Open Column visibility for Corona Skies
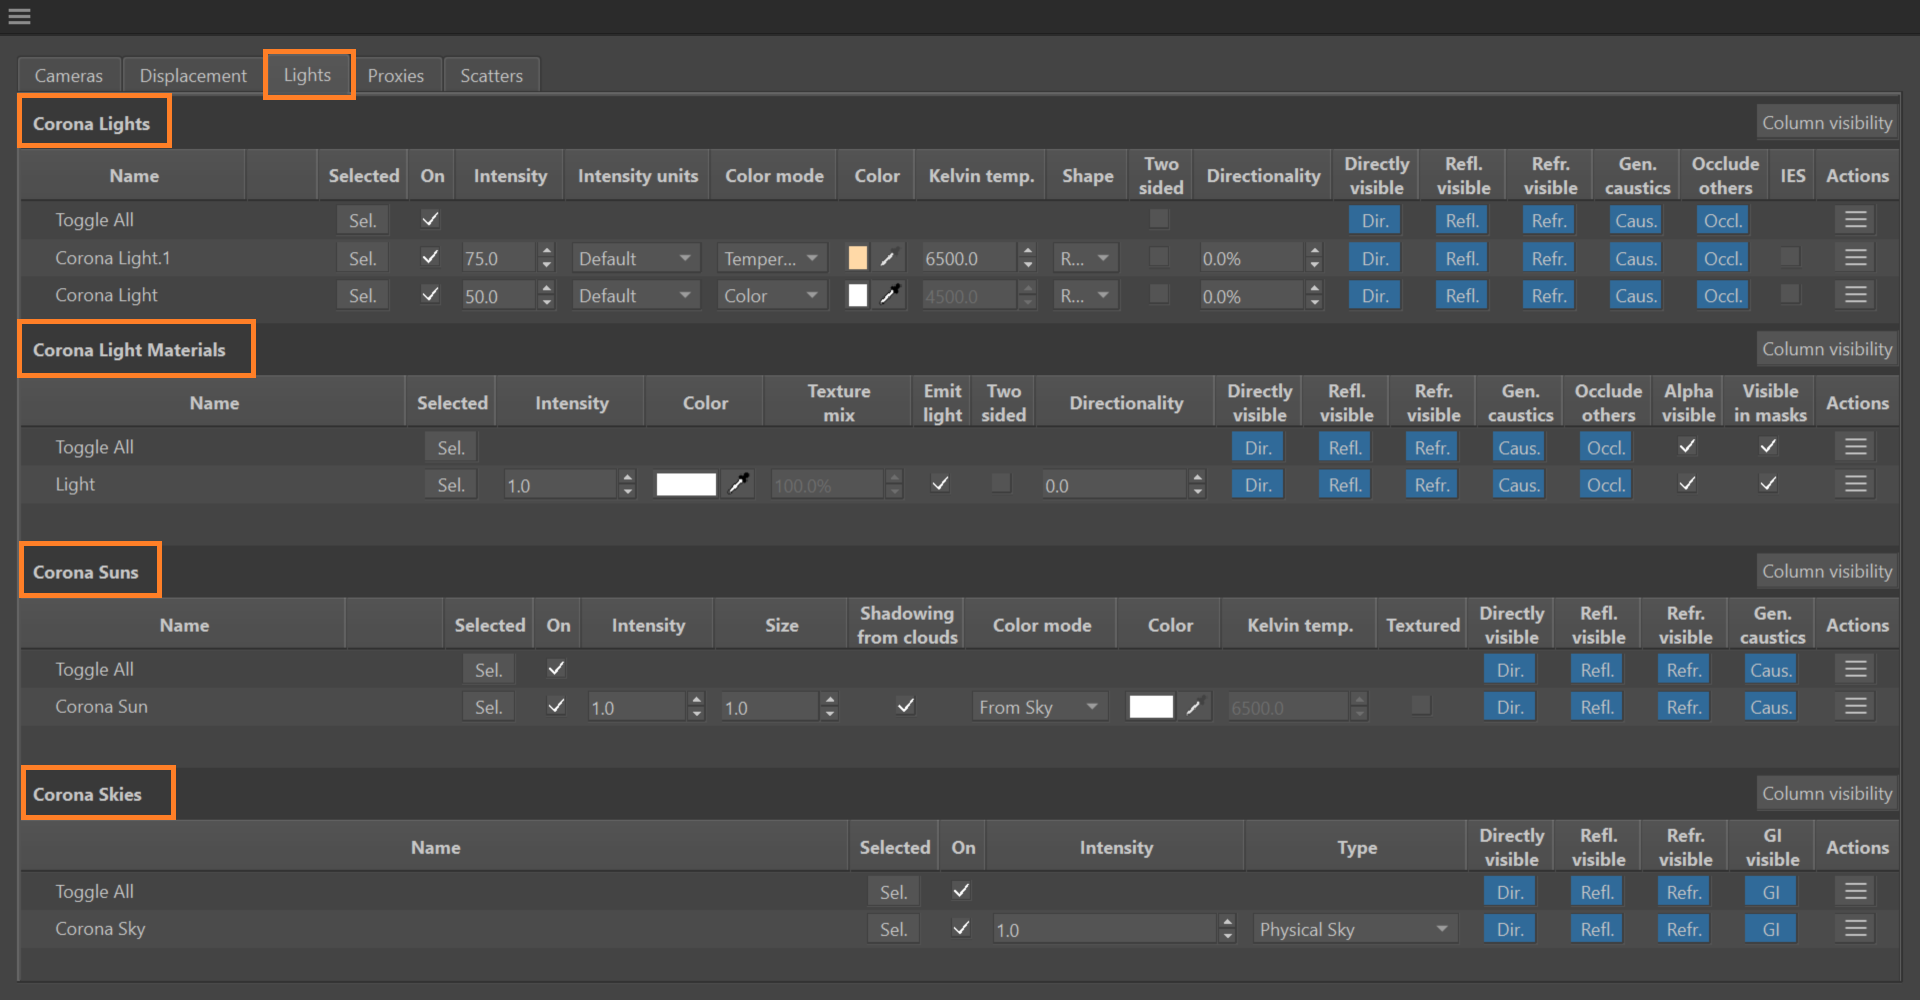The image size is (1920, 1000). pos(1827,792)
